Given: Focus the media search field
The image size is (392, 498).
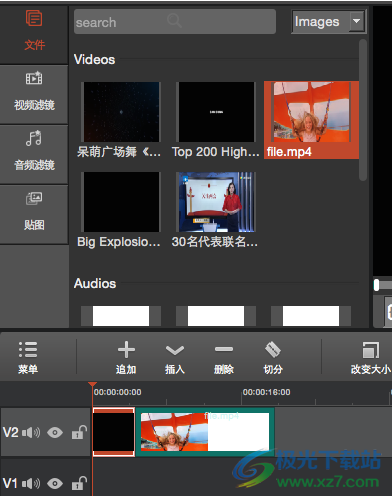Looking at the screenshot, I should 175,22.
